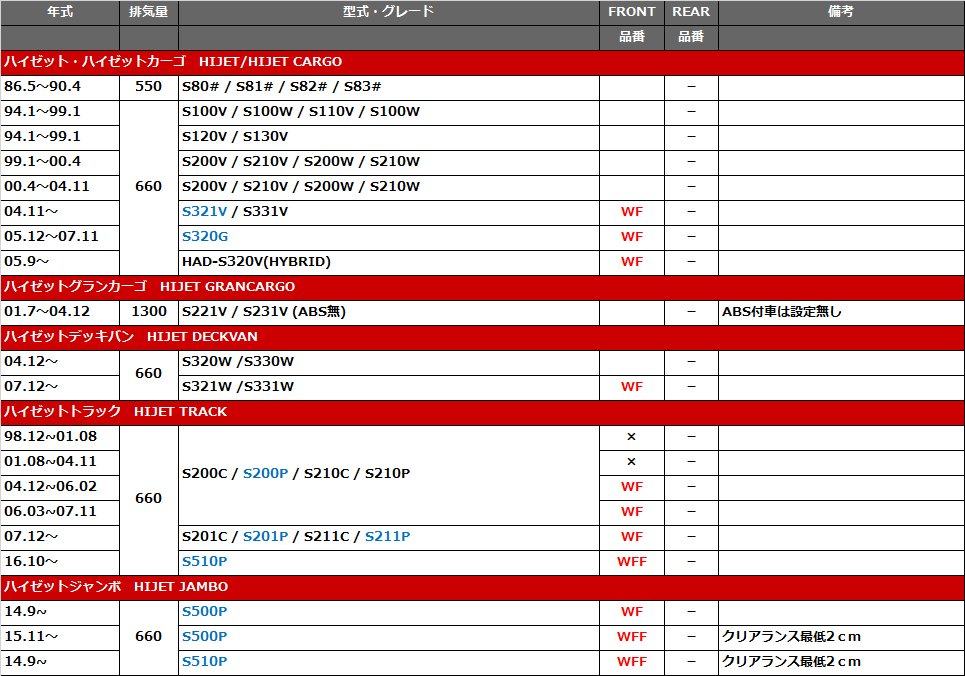Click the 00.4~04.11 year cell
This screenshot has height=676, width=965.
[x=60, y=187]
